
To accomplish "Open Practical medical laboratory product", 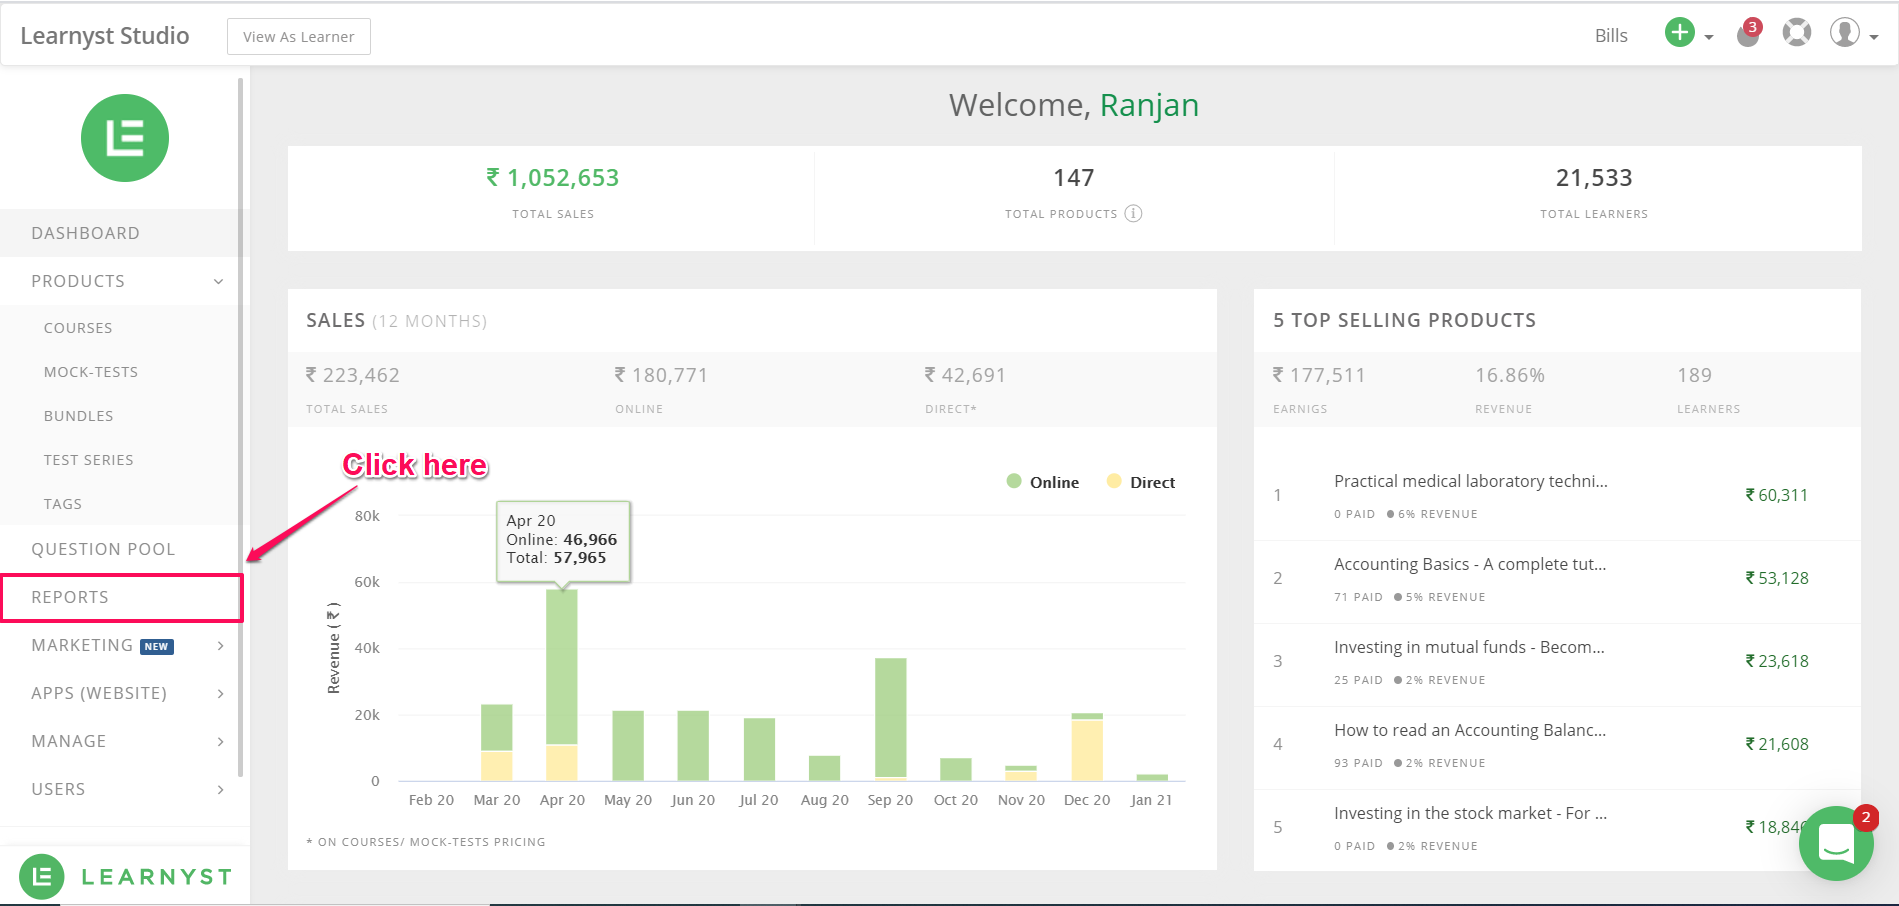I will pos(1470,481).
